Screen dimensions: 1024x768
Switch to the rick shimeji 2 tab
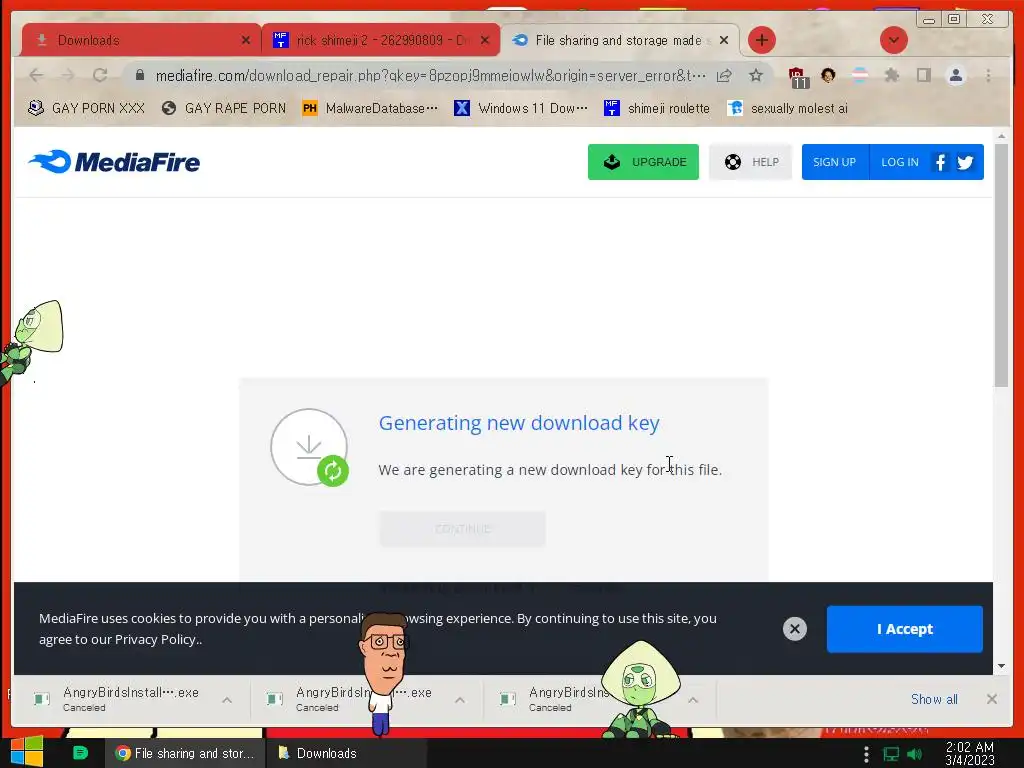[380, 40]
